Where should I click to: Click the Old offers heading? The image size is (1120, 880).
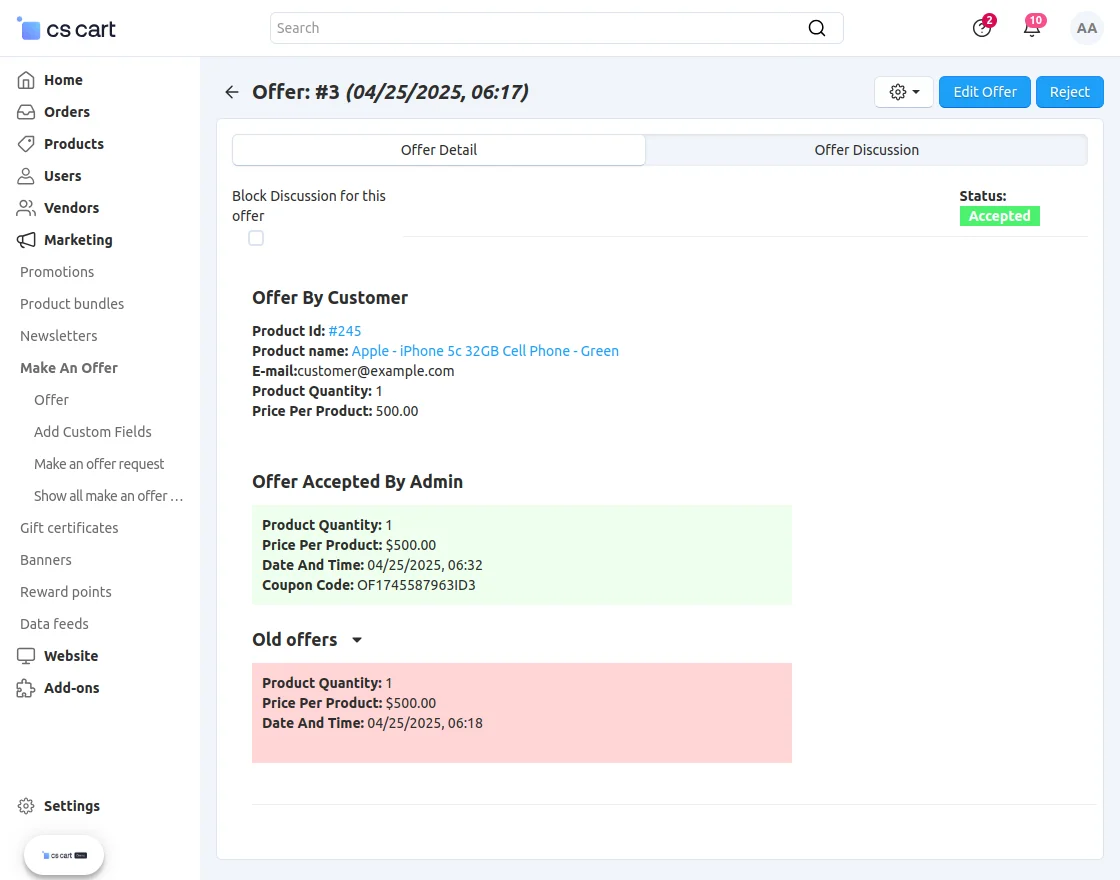click(x=294, y=640)
